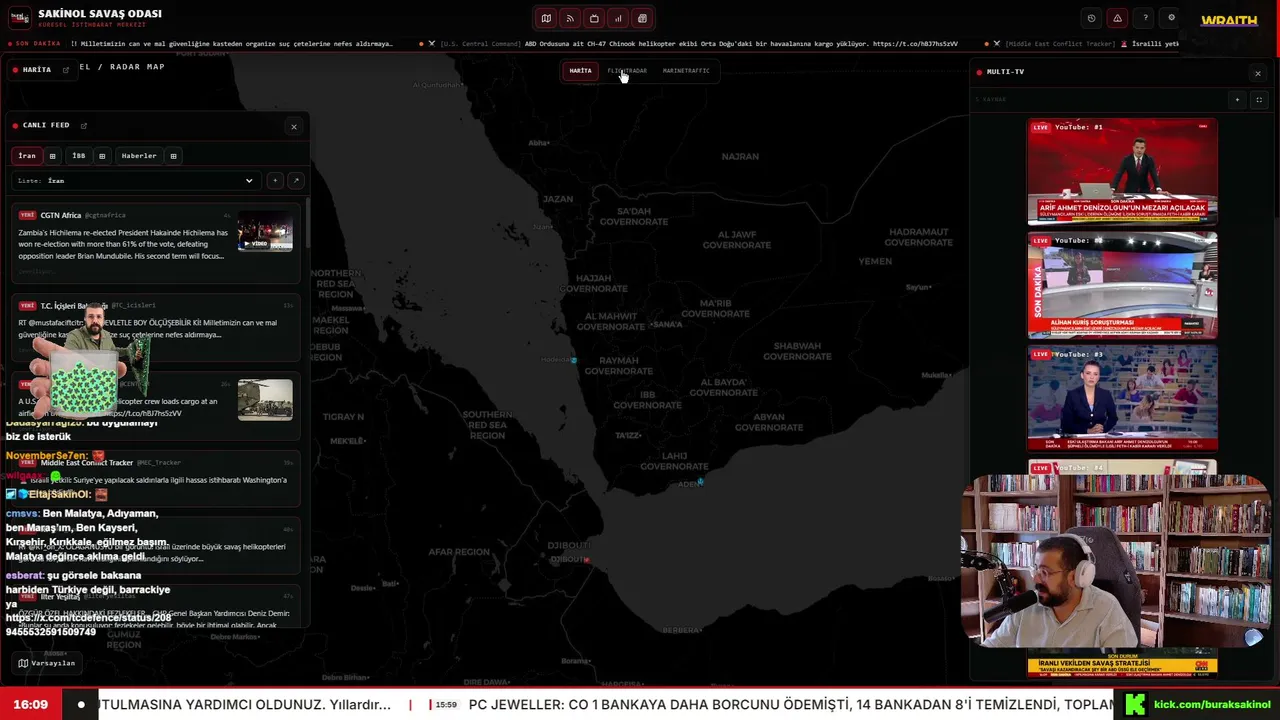The width and height of the screenshot is (1280, 720).
Task: Open the newspaper icon in top toolbar
Action: [x=642, y=18]
